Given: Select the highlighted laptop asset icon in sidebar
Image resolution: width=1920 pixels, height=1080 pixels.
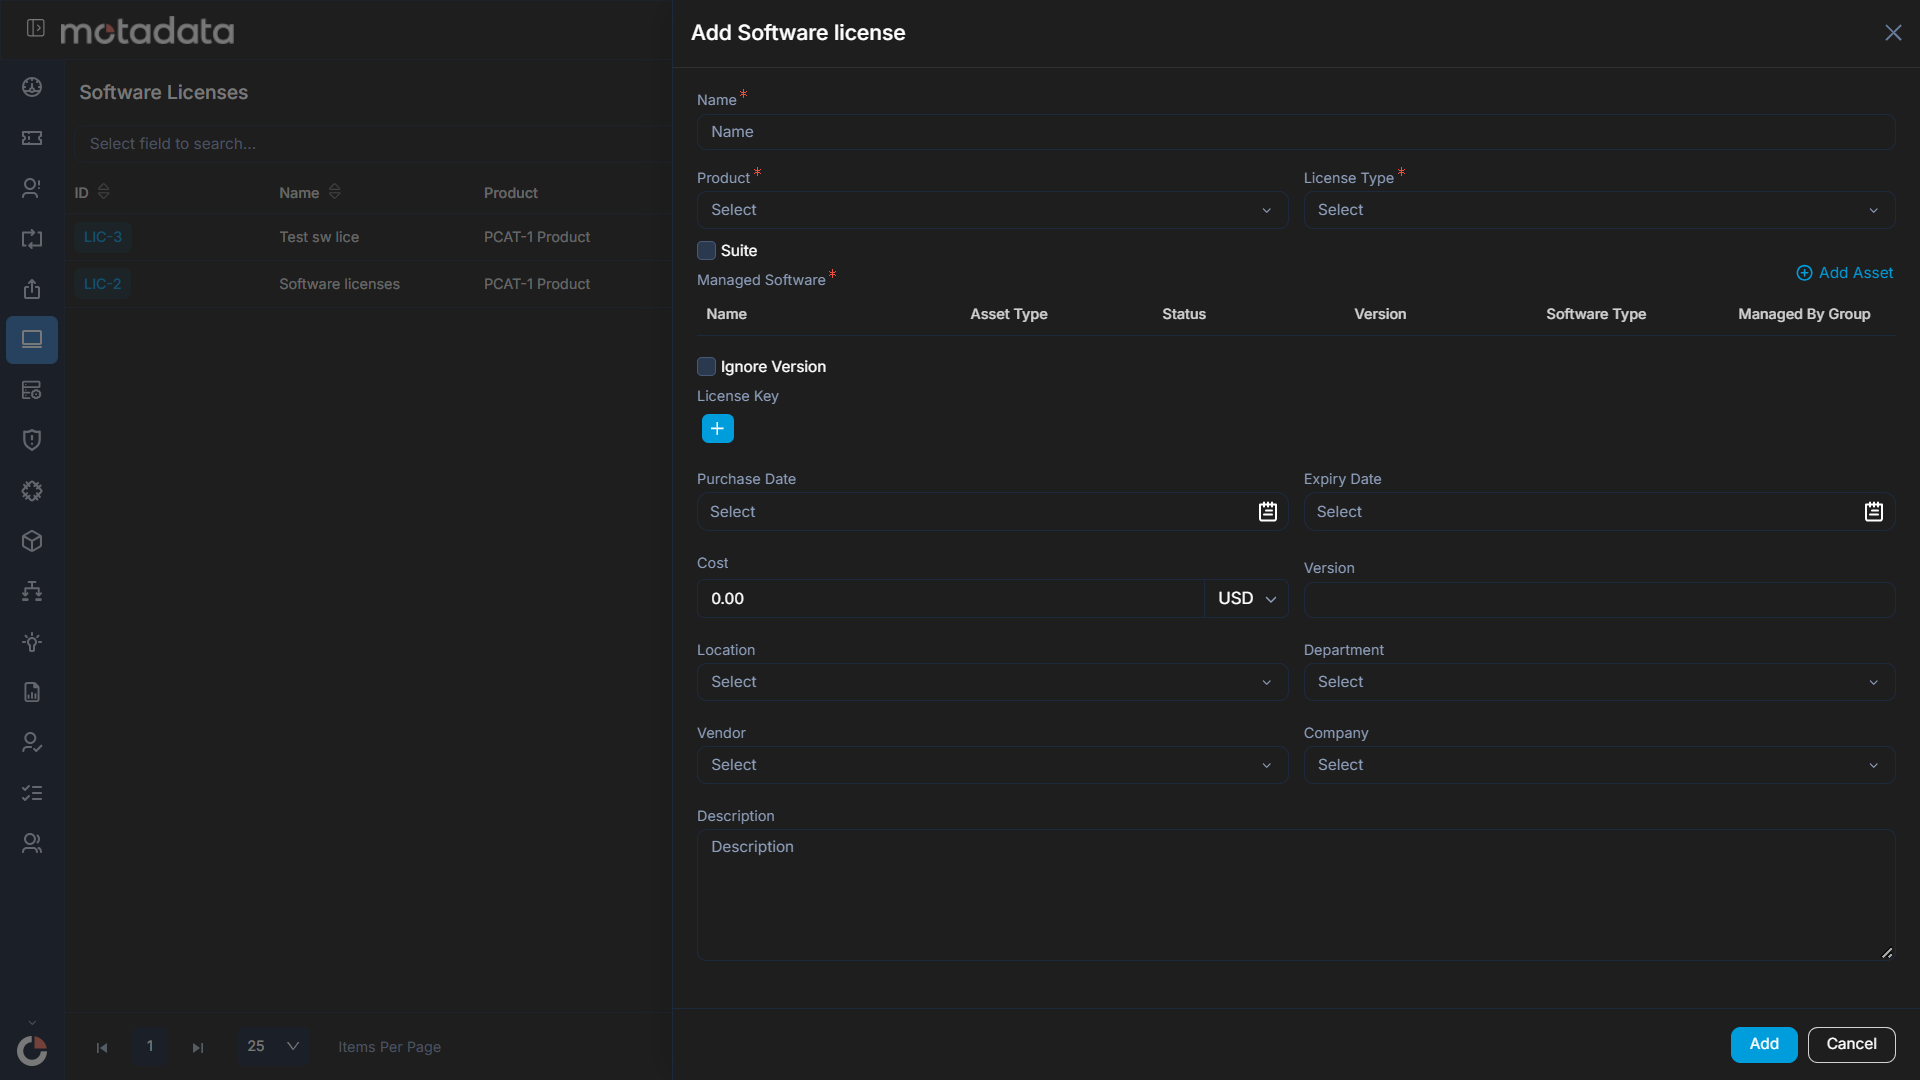Looking at the screenshot, I should [32, 340].
